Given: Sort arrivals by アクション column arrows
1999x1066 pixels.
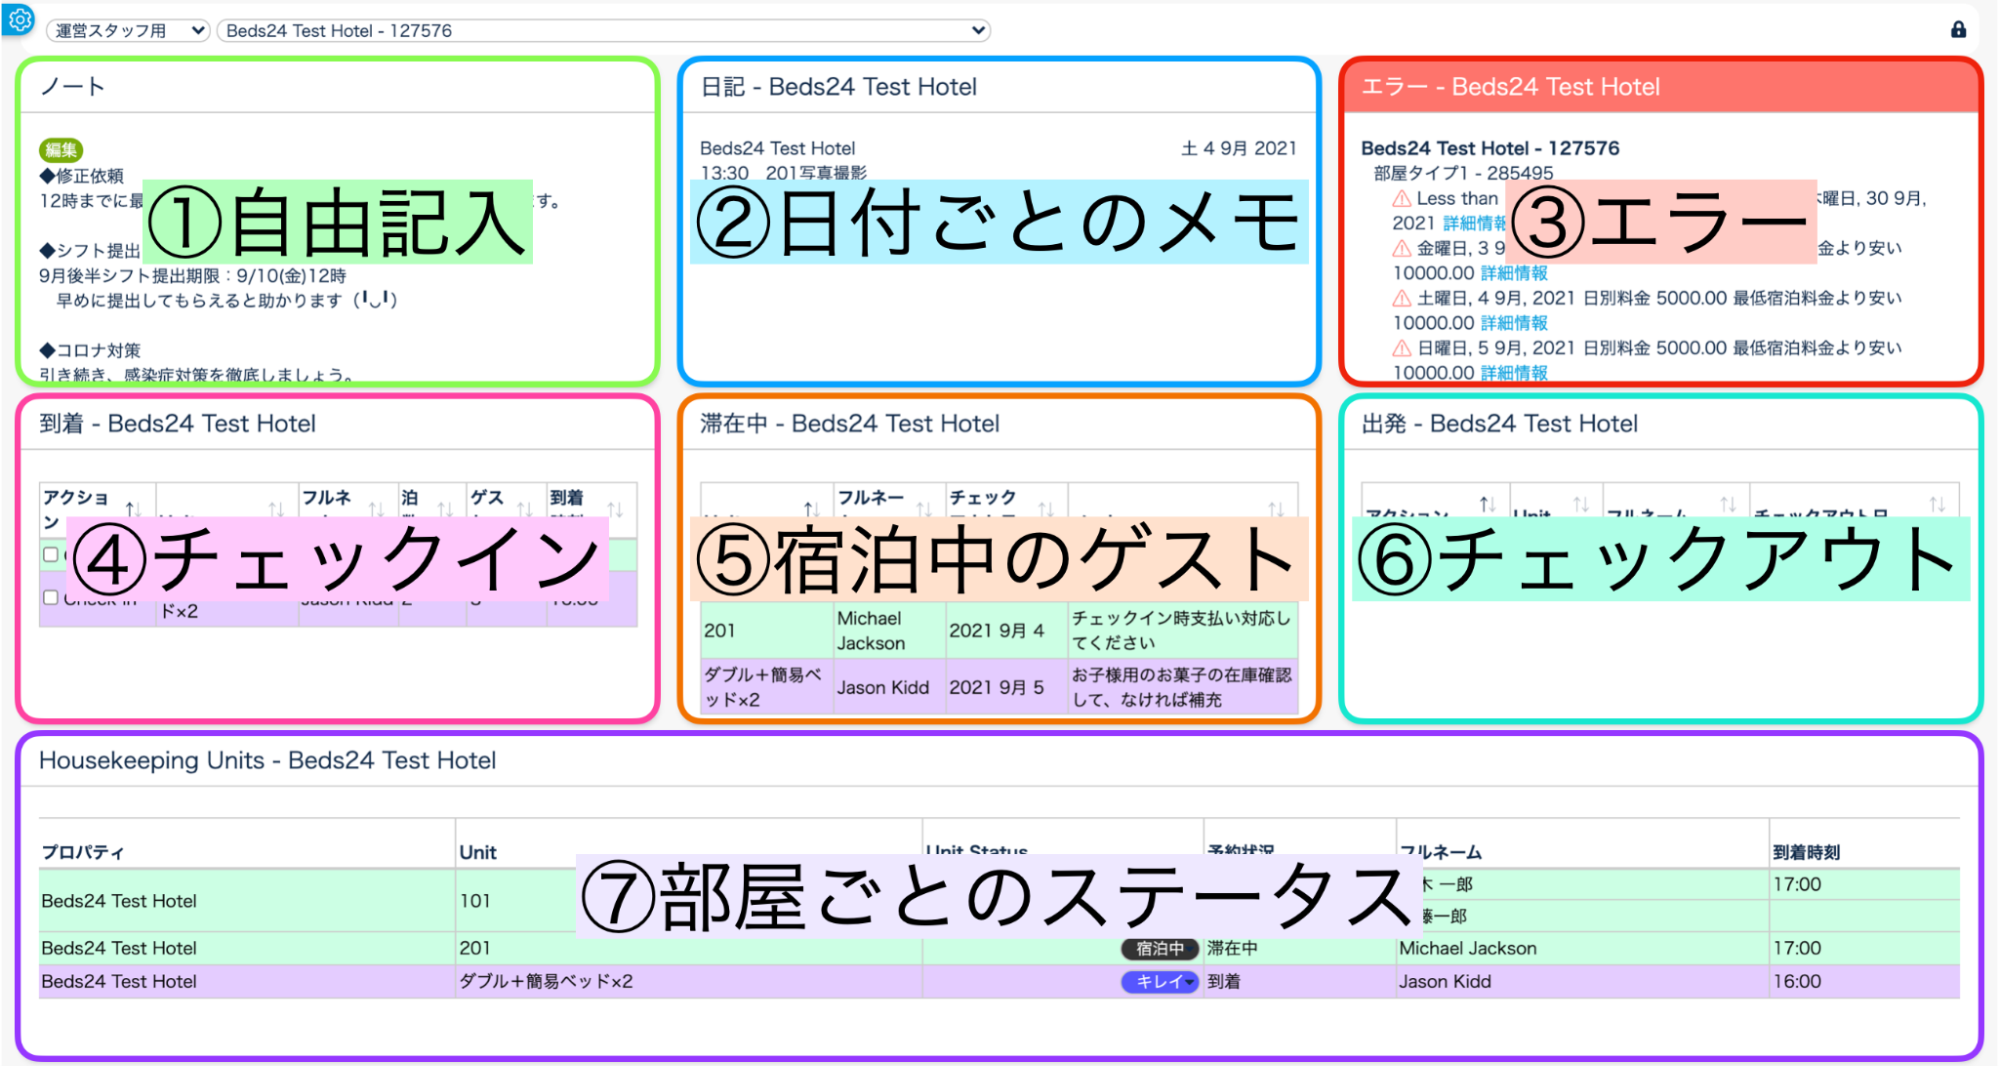Looking at the screenshot, I should 133,507.
